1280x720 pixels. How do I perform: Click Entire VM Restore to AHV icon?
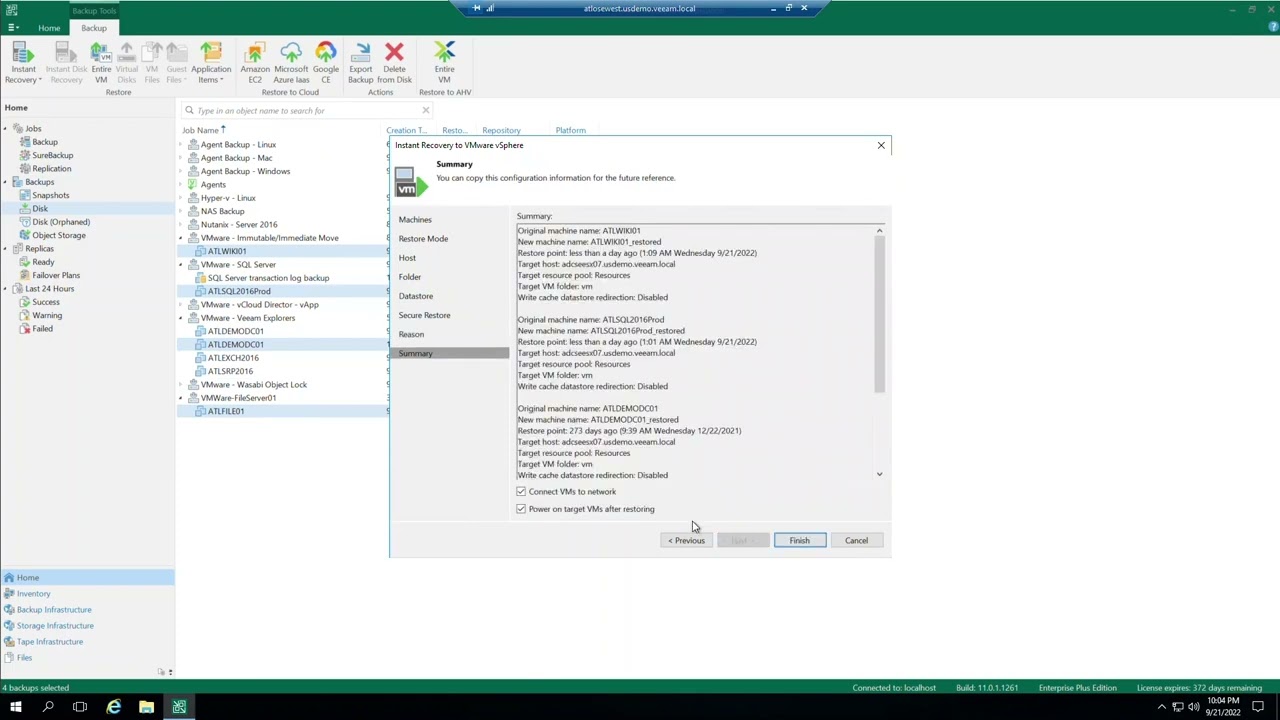pyautogui.click(x=444, y=62)
